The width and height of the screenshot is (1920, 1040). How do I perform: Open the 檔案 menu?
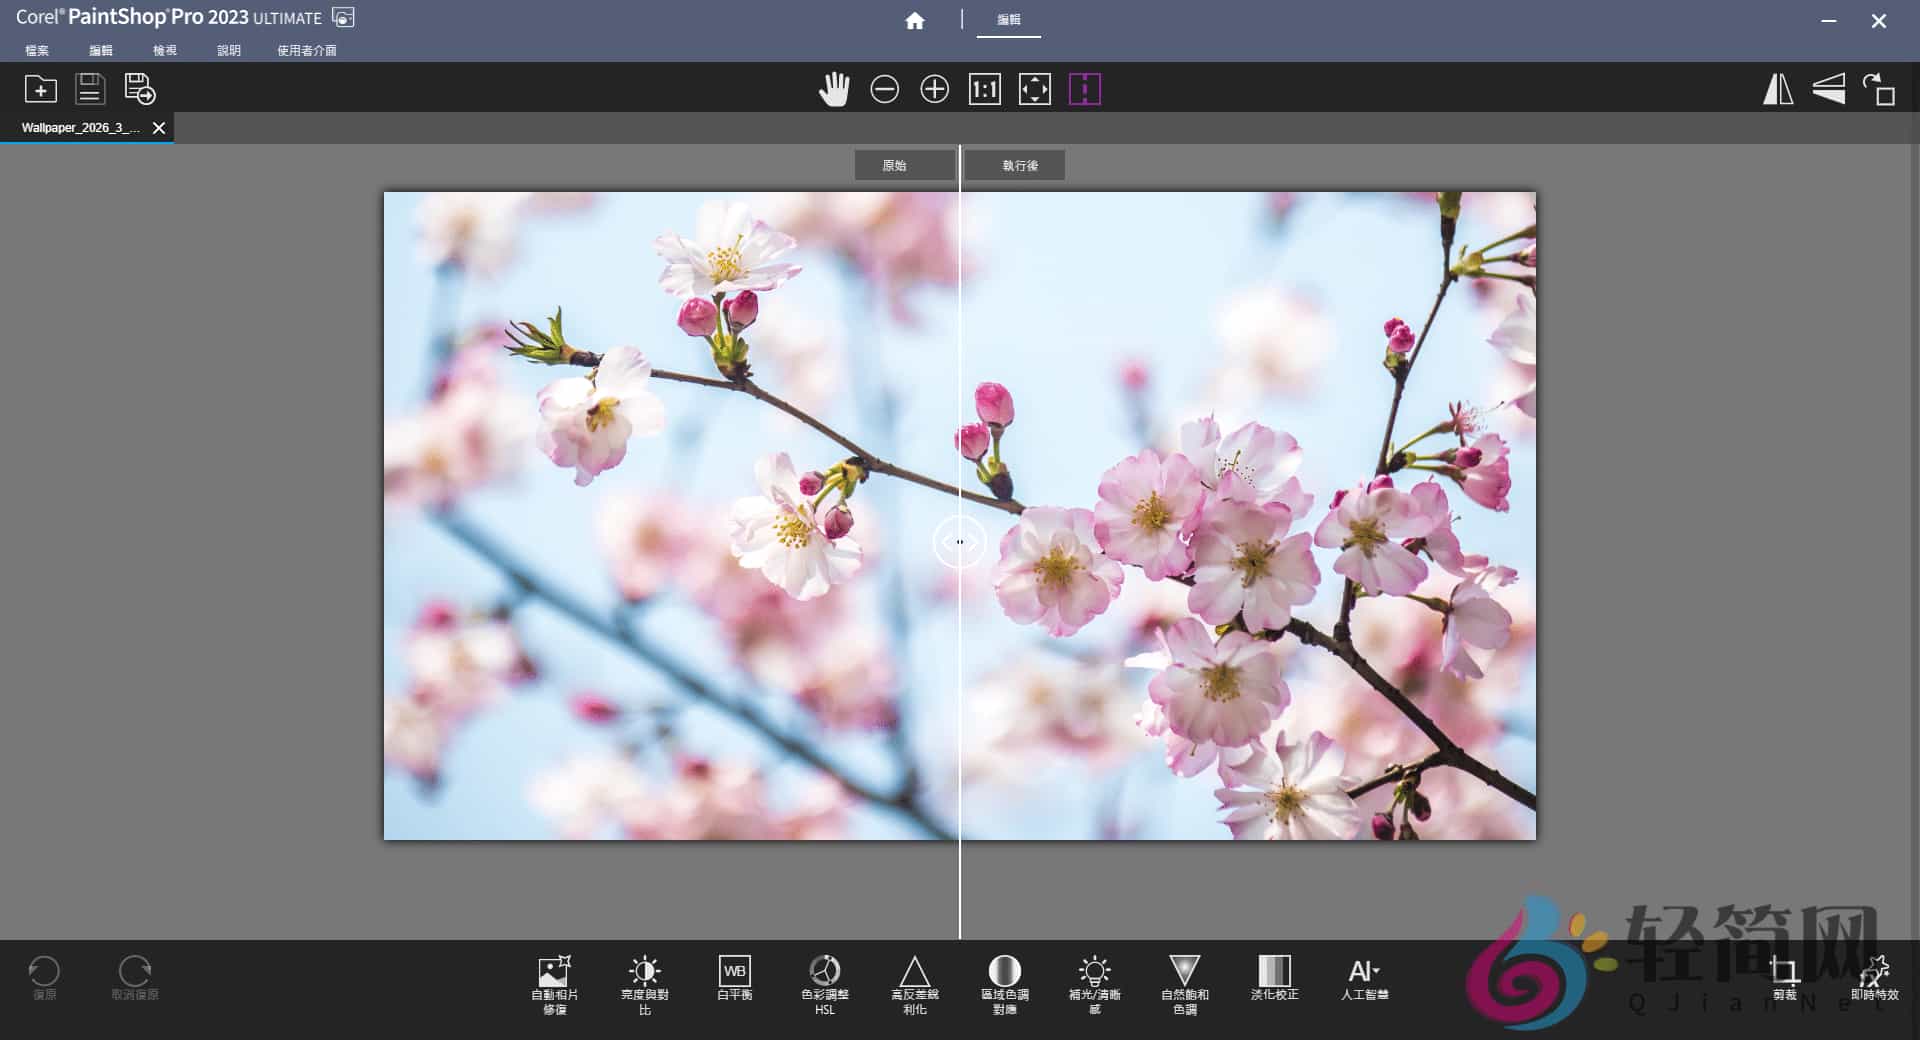tap(36, 50)
